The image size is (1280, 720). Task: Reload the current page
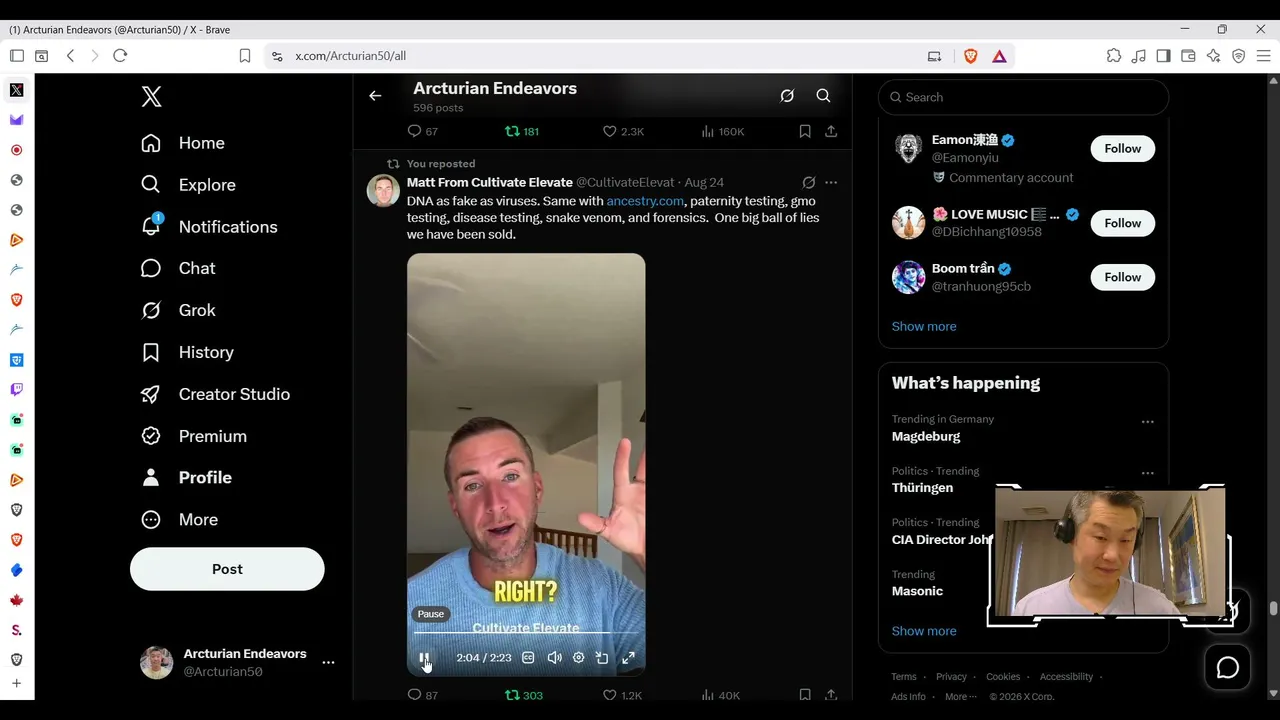pos(120,56)
